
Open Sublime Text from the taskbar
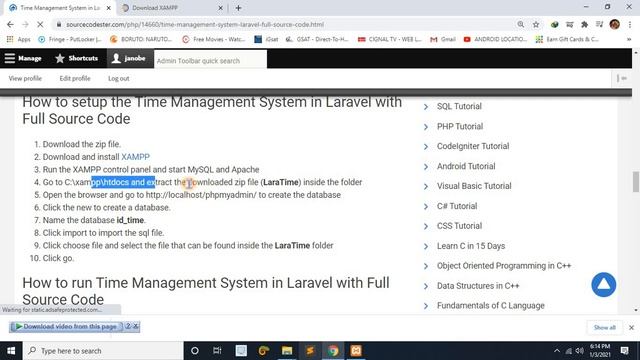pyautogui.click(x=310, y=351)
